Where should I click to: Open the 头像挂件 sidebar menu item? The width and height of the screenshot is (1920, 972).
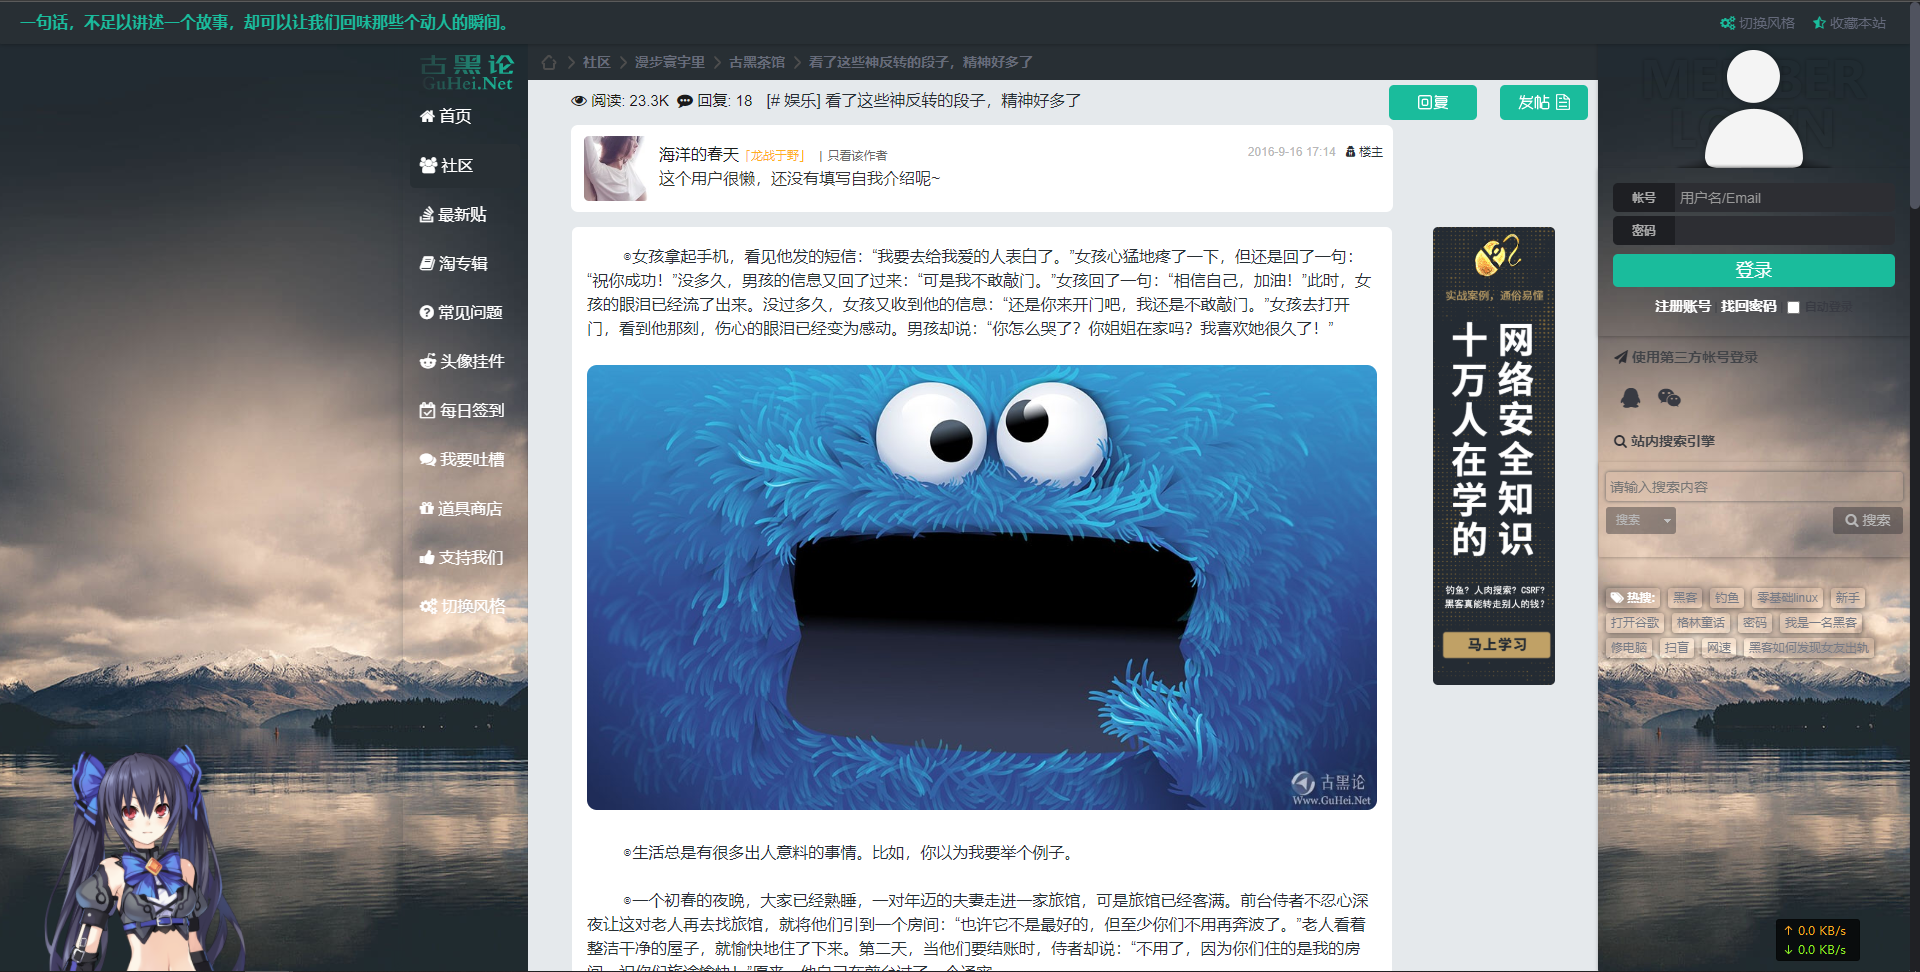tap(462, 361)
